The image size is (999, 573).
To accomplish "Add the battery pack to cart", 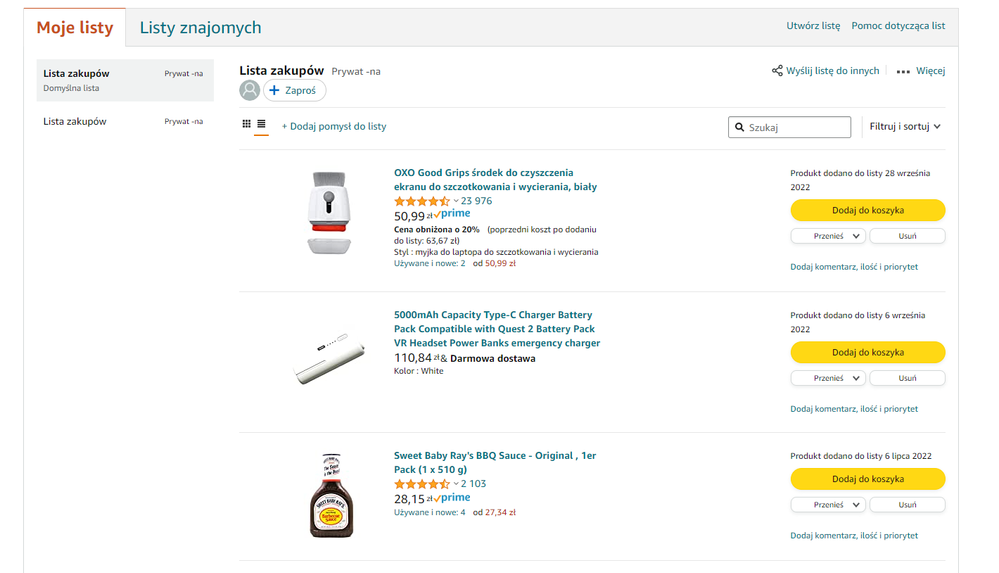I will tap(867, 352).
